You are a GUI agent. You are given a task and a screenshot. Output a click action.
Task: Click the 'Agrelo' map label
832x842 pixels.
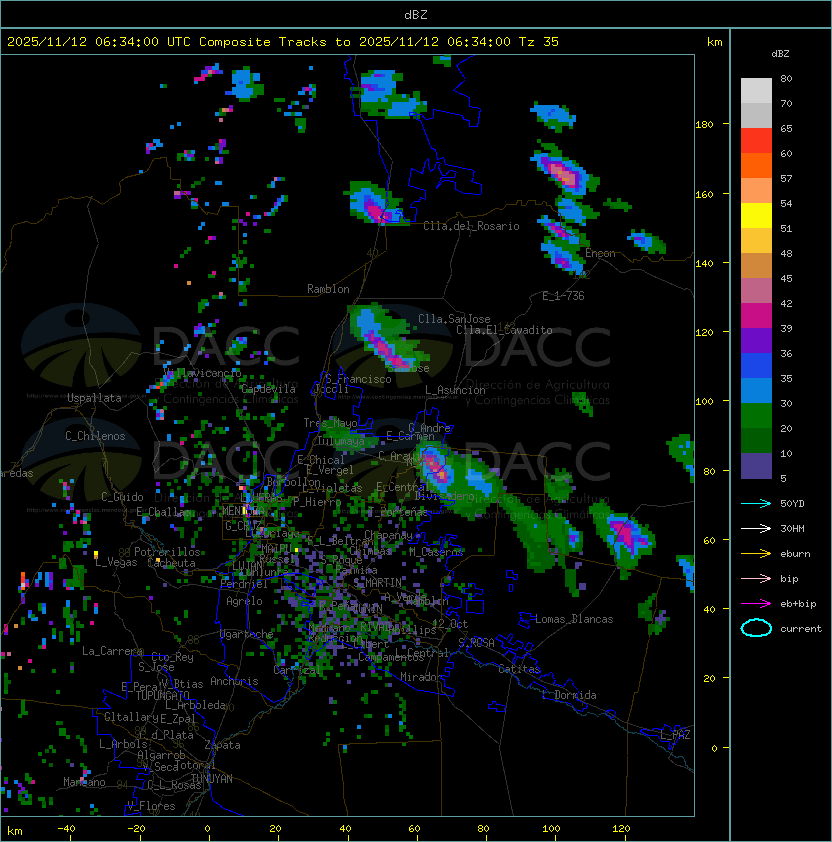tap(244, 601)
